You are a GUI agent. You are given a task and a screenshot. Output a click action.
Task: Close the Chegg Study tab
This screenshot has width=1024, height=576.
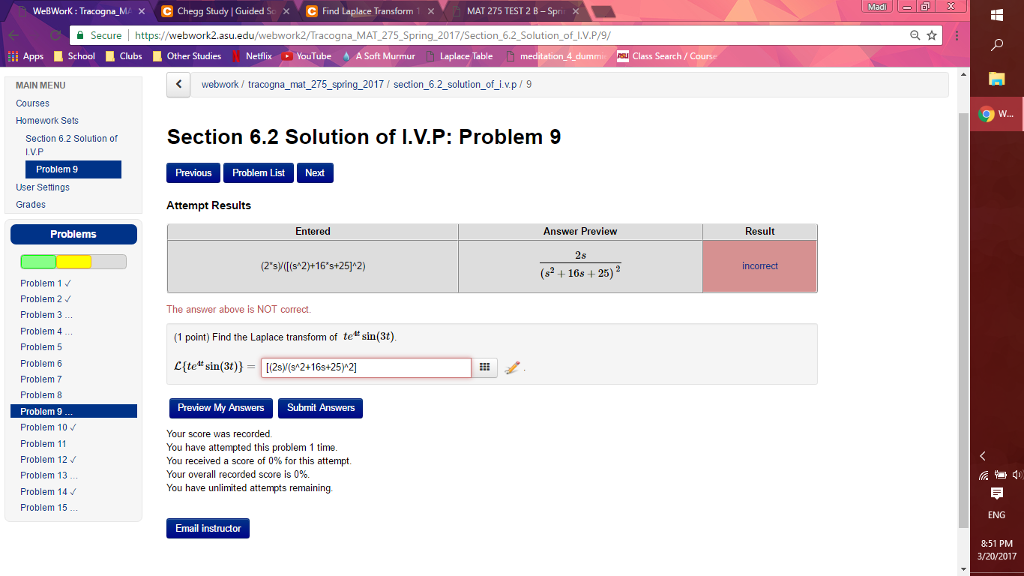click(286, 11)
